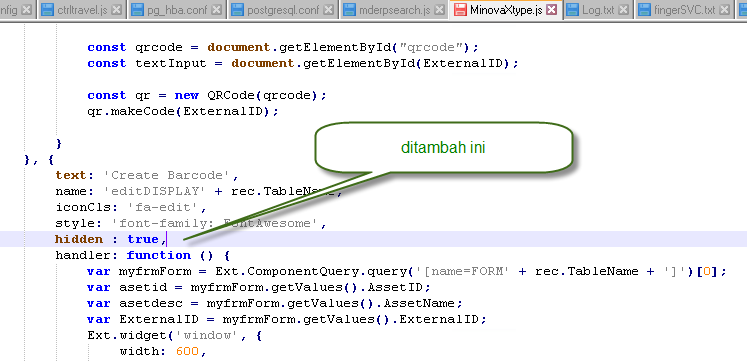
Task: Switch to the mderpsearch.js tab
Action: pos(394,10)
